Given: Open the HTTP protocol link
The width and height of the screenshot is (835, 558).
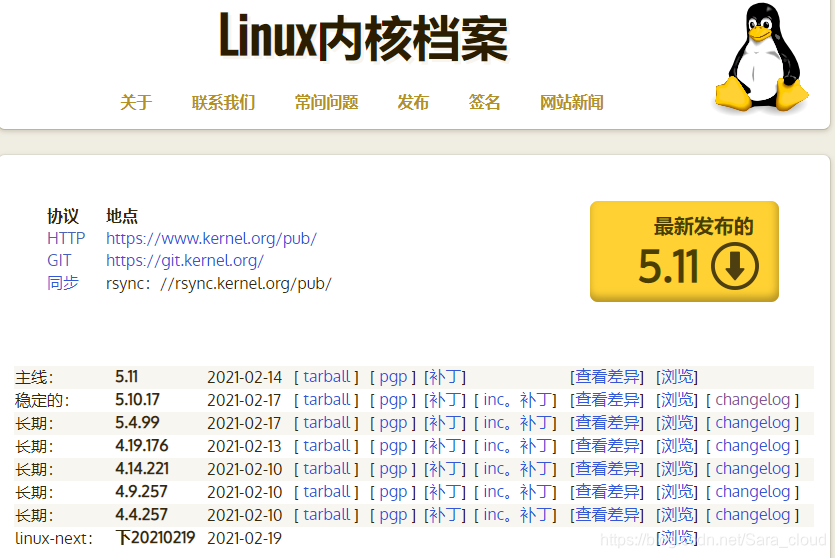Looking at the screenshot, I should point(66,238).
